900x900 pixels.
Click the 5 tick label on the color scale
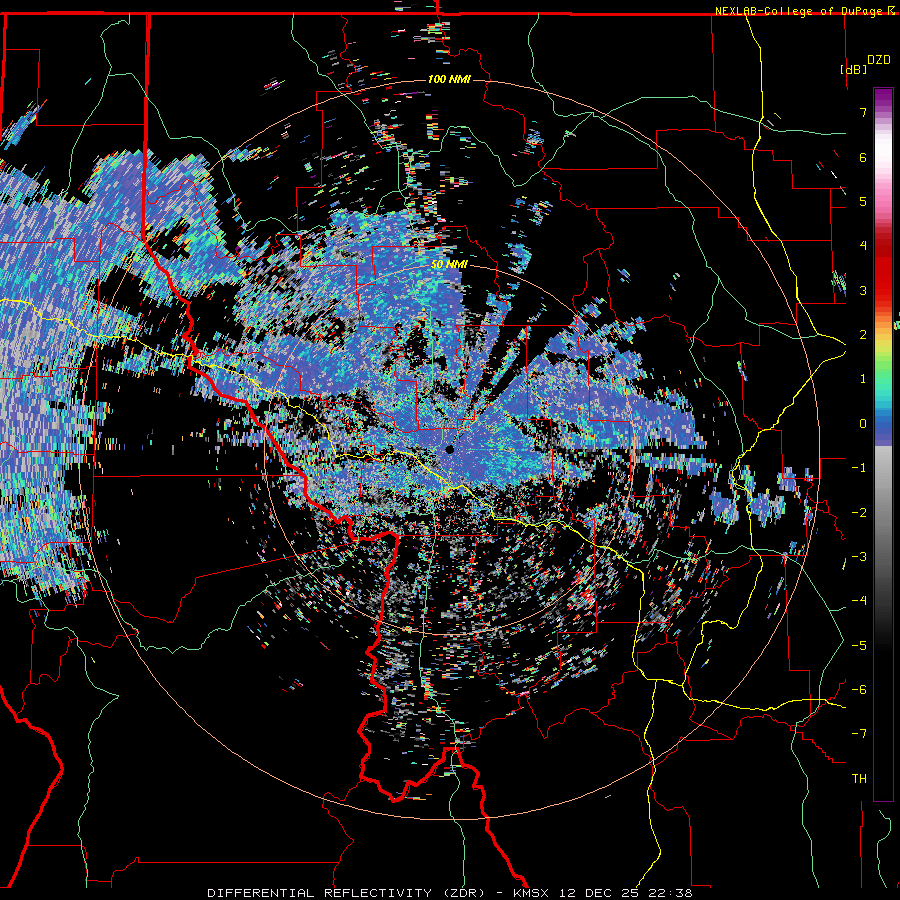click(863, 201)
